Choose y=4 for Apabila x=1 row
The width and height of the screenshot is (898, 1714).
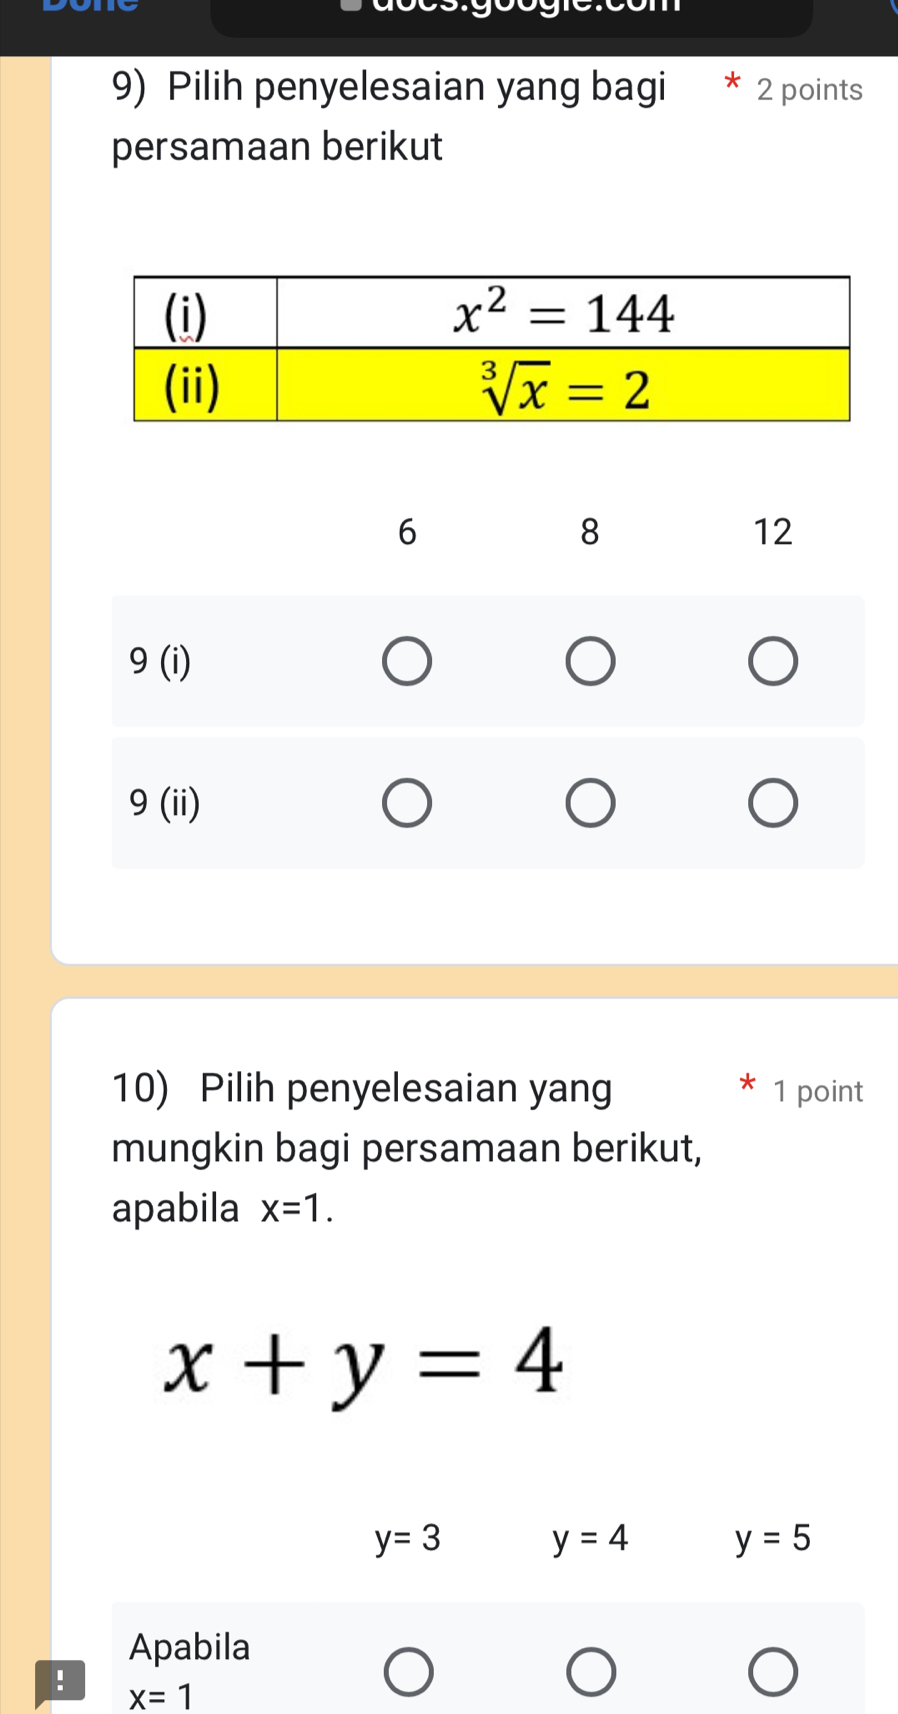591,1673
